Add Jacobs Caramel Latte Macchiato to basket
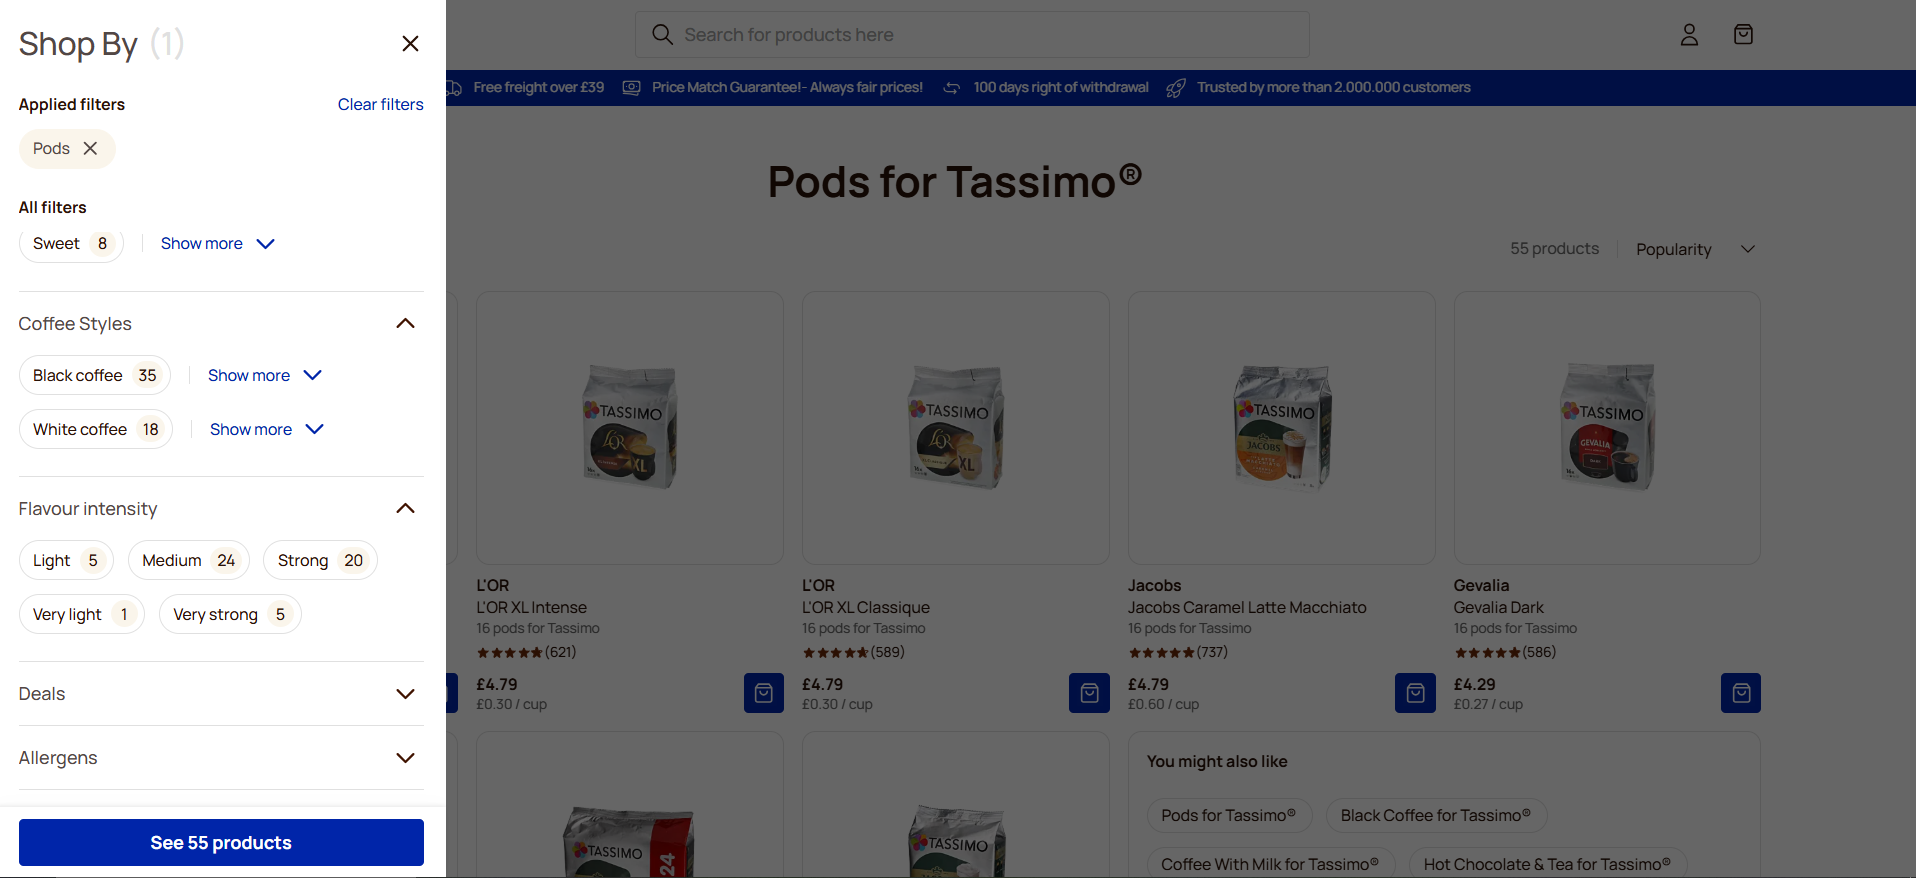Screen dimensions: 1916x878 click(x=1414, y=693)
